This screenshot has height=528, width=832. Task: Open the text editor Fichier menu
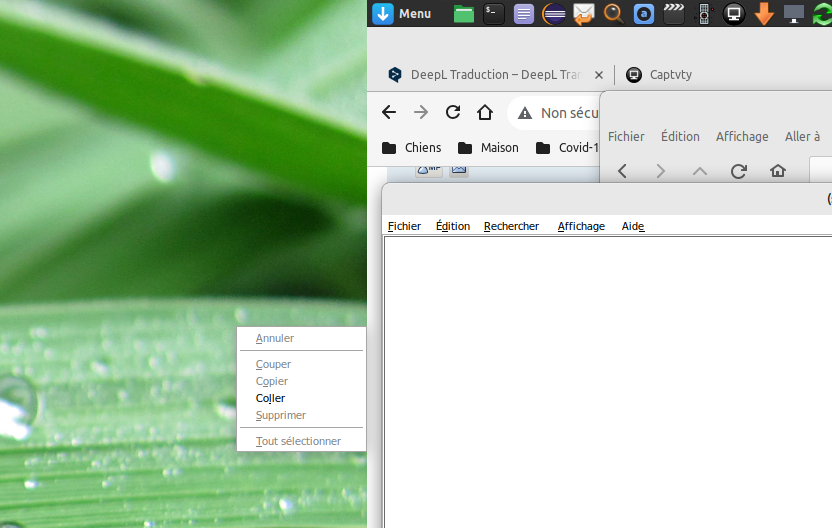[x=404, y=226]
